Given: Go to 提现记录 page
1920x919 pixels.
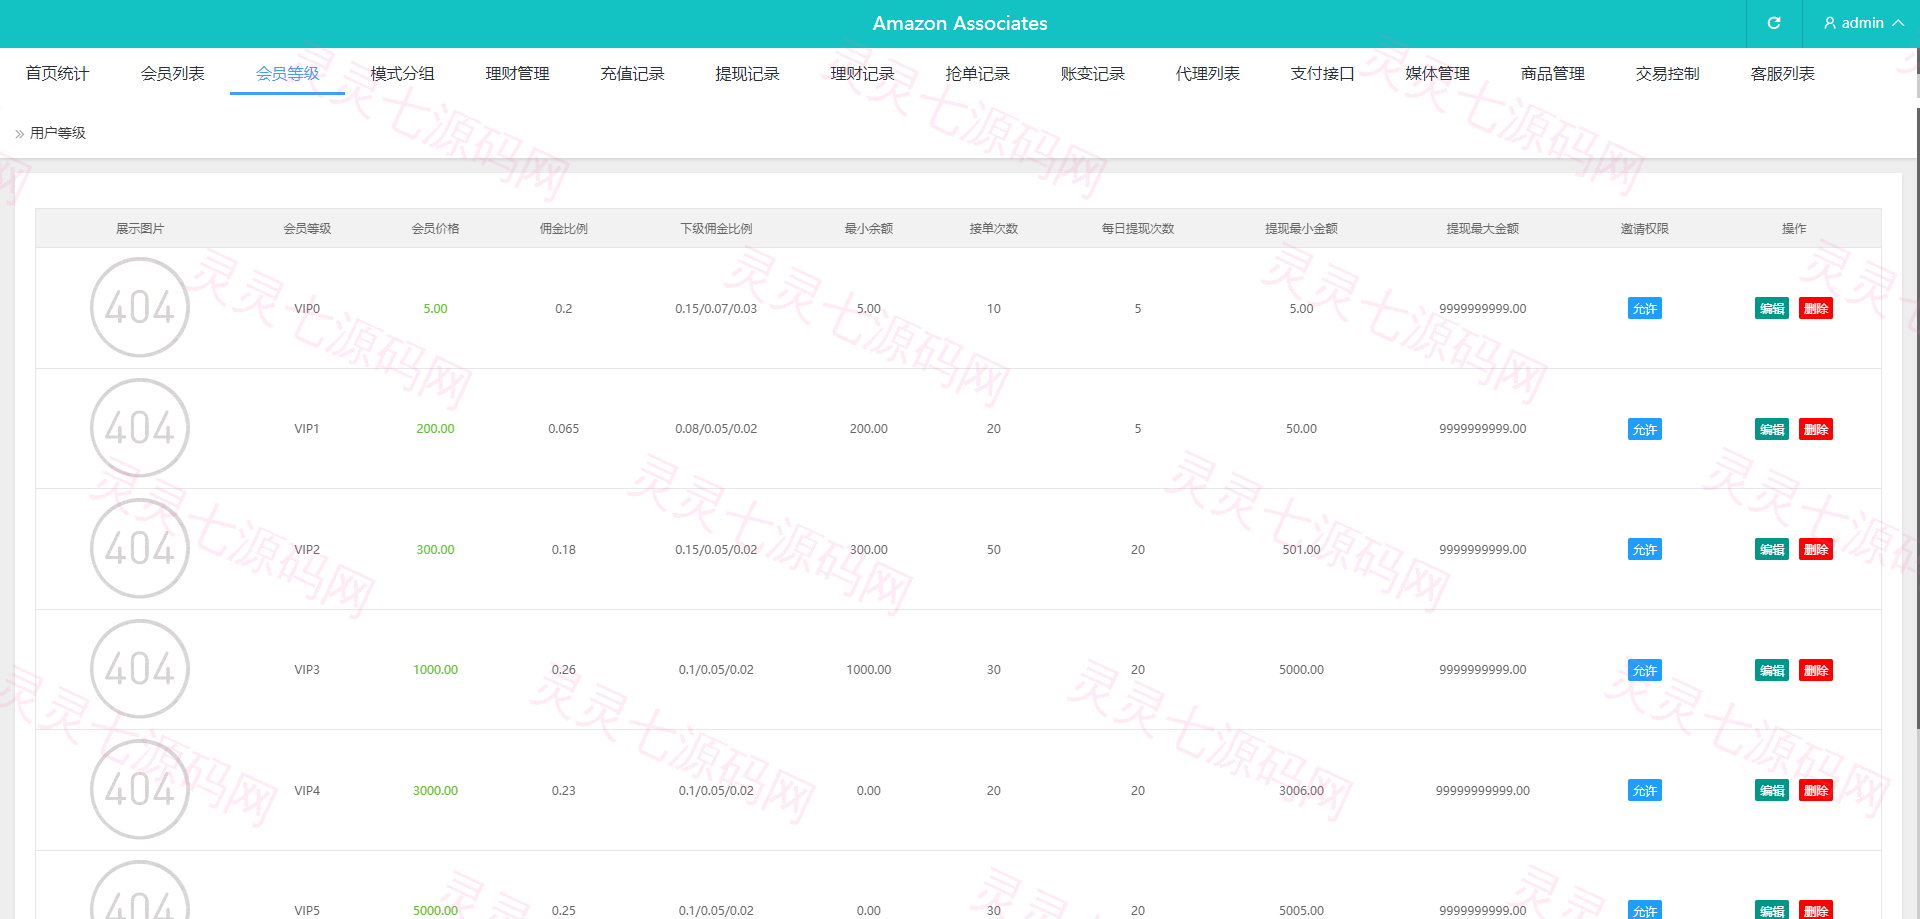Looking at the screenshot, I should (747, 73).
